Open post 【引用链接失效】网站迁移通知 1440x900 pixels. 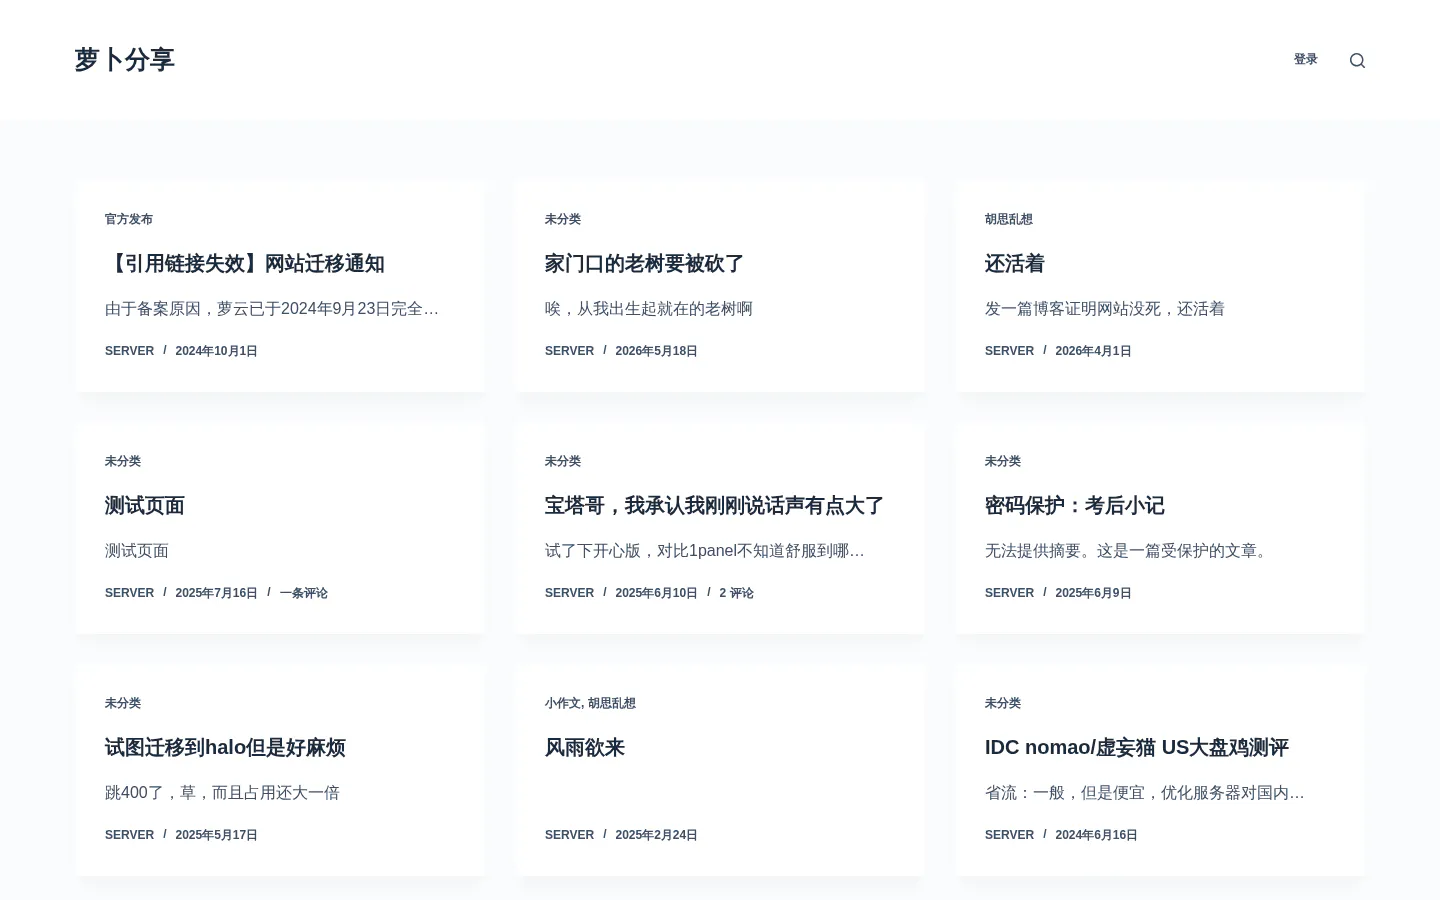[x=245, y=264]
